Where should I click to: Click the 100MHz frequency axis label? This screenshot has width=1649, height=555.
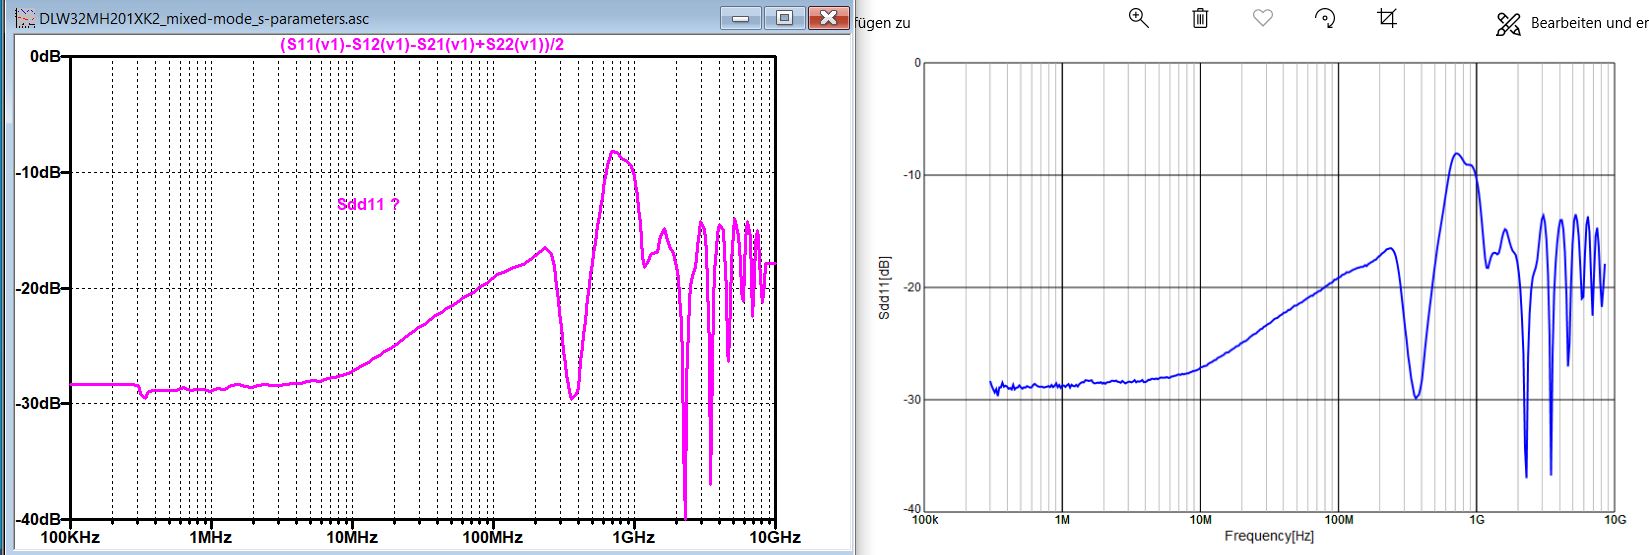point(492,537)
